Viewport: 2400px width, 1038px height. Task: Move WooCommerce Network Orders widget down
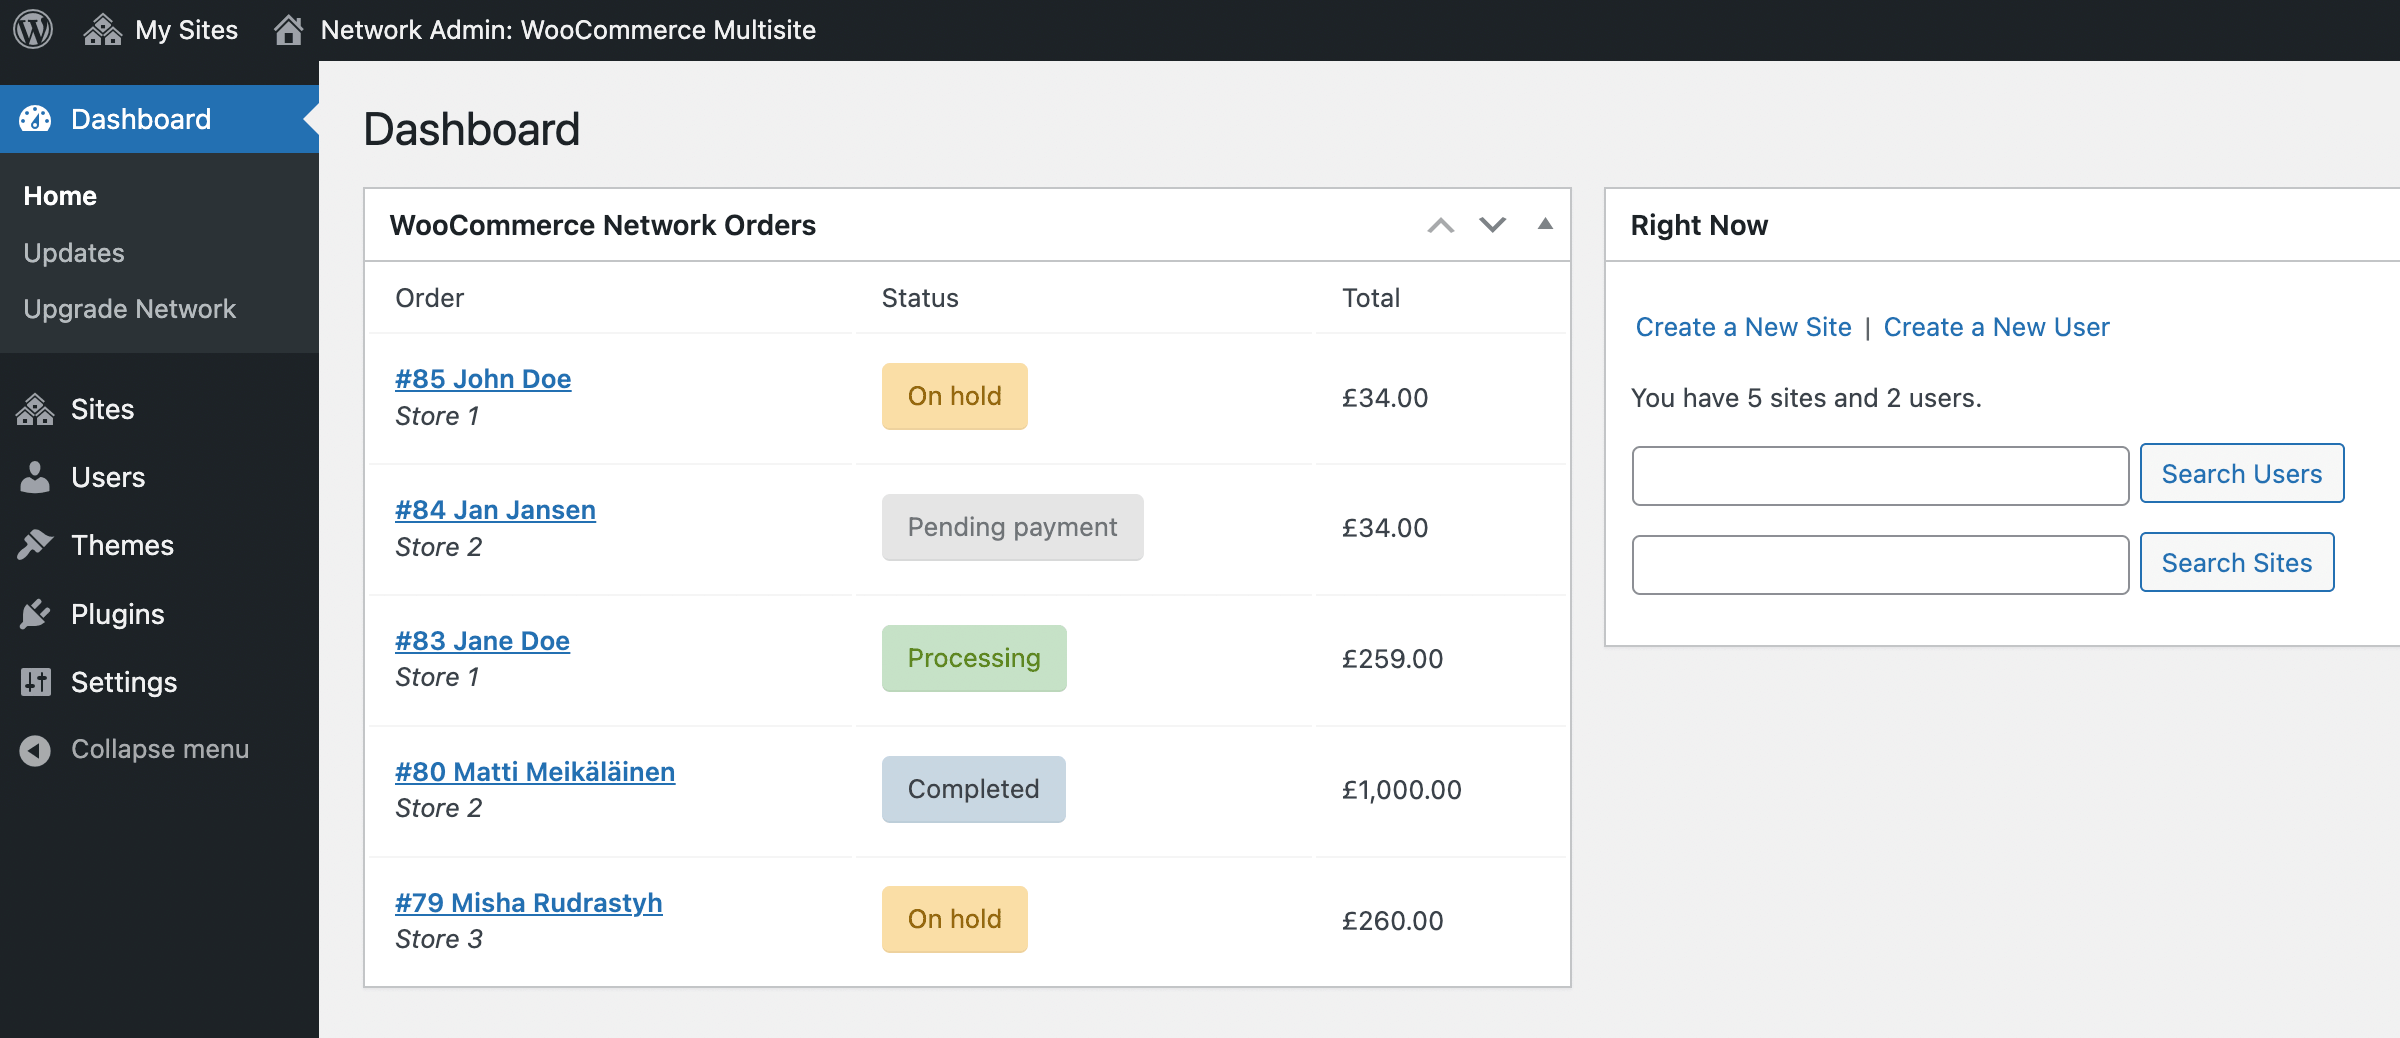click(x=1492, y=225)
